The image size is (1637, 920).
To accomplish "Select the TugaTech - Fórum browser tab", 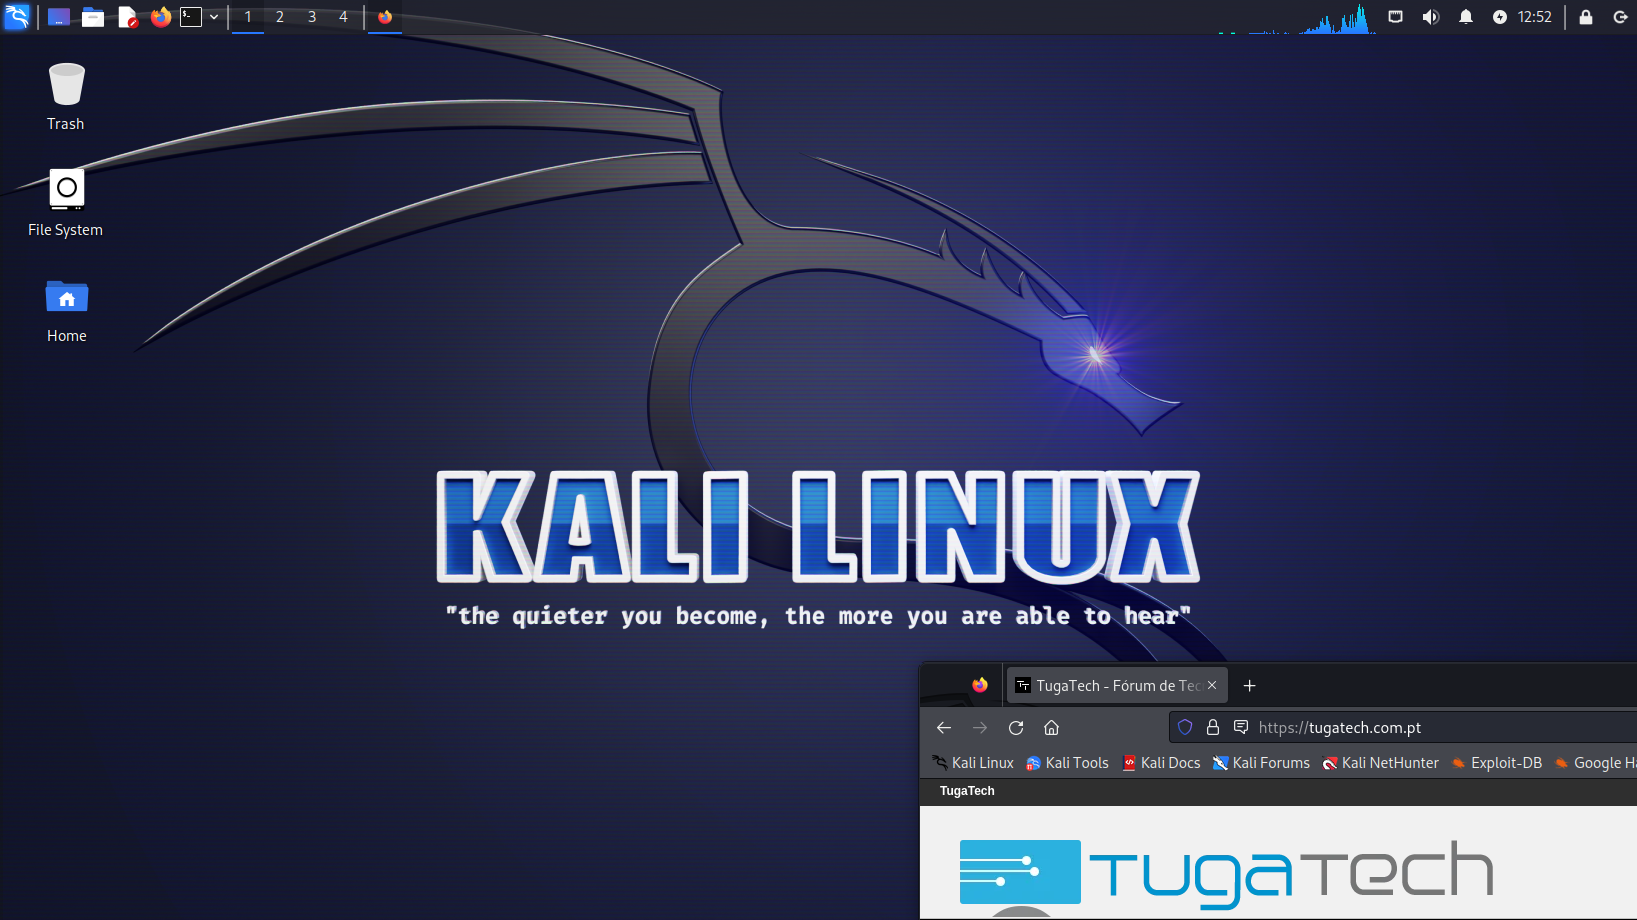I will click(x=1117, y=685).
